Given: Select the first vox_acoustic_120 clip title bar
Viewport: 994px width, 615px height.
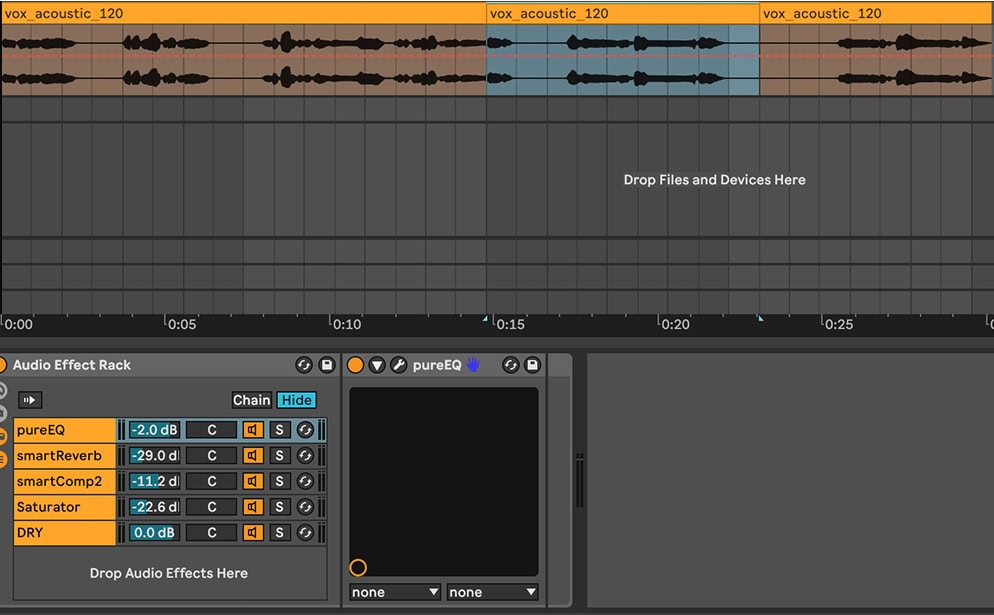Looking at the screenshot, I should click(x=243, y=13).
